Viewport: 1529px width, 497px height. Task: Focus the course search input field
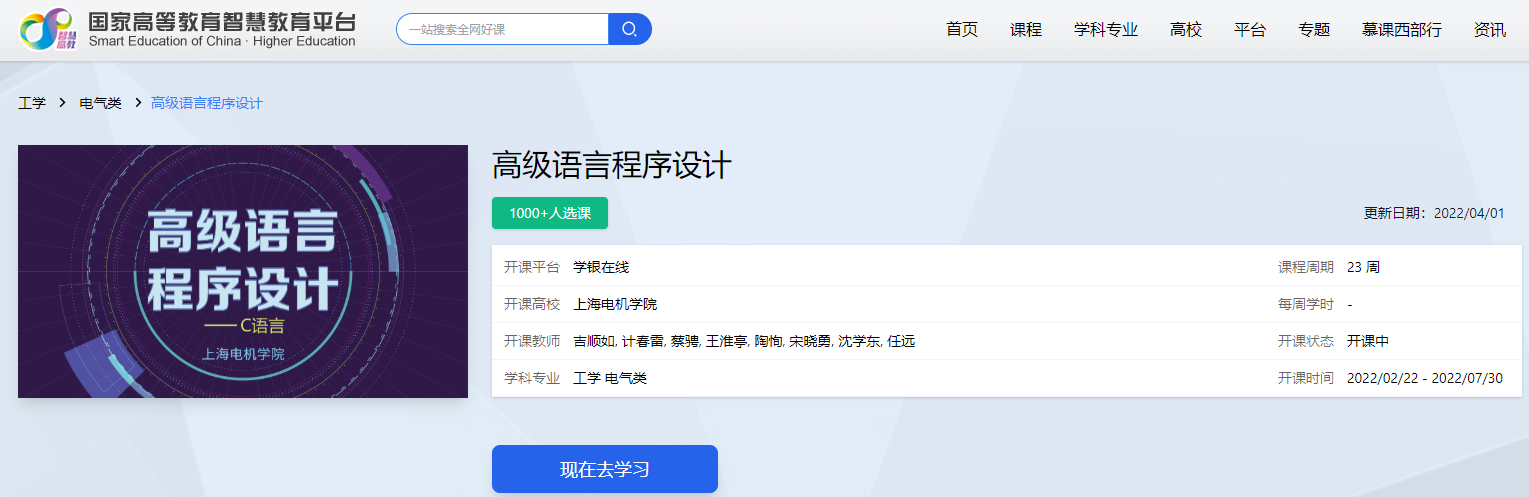tap(502, 29)
